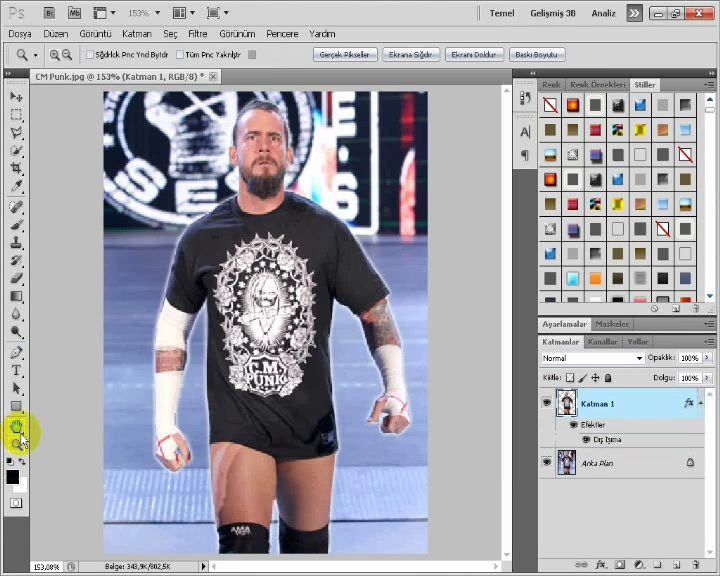Open Katman menu
This screenshot has width=720, height=576.
point(137,34)
